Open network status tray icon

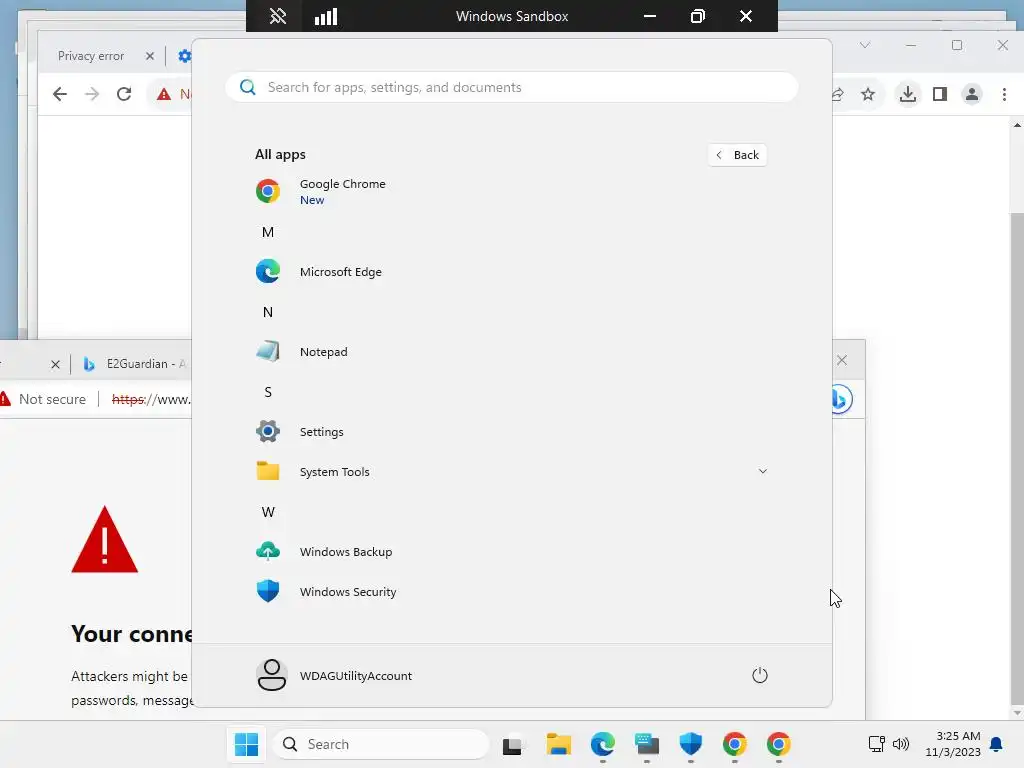(x=876, y=744)
